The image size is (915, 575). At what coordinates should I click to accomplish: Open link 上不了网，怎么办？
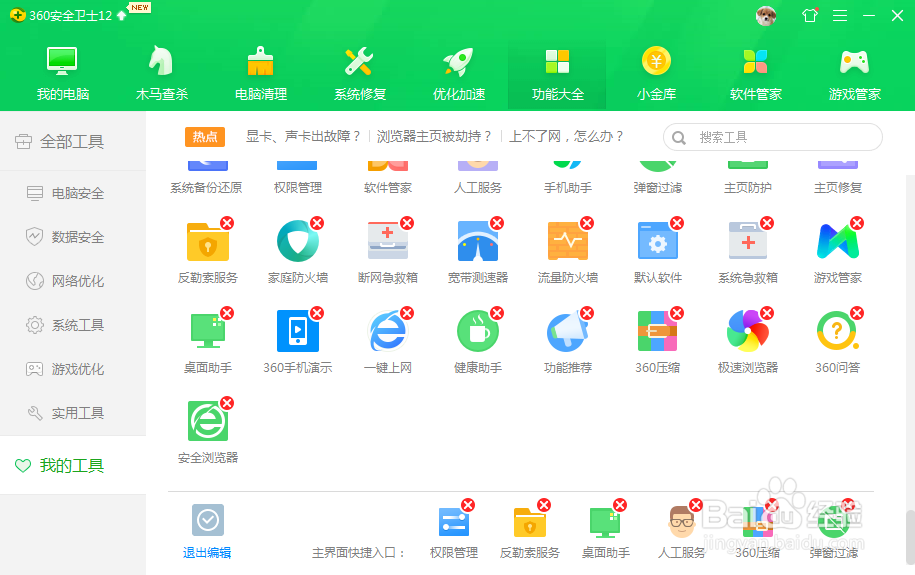coord(567,137)
